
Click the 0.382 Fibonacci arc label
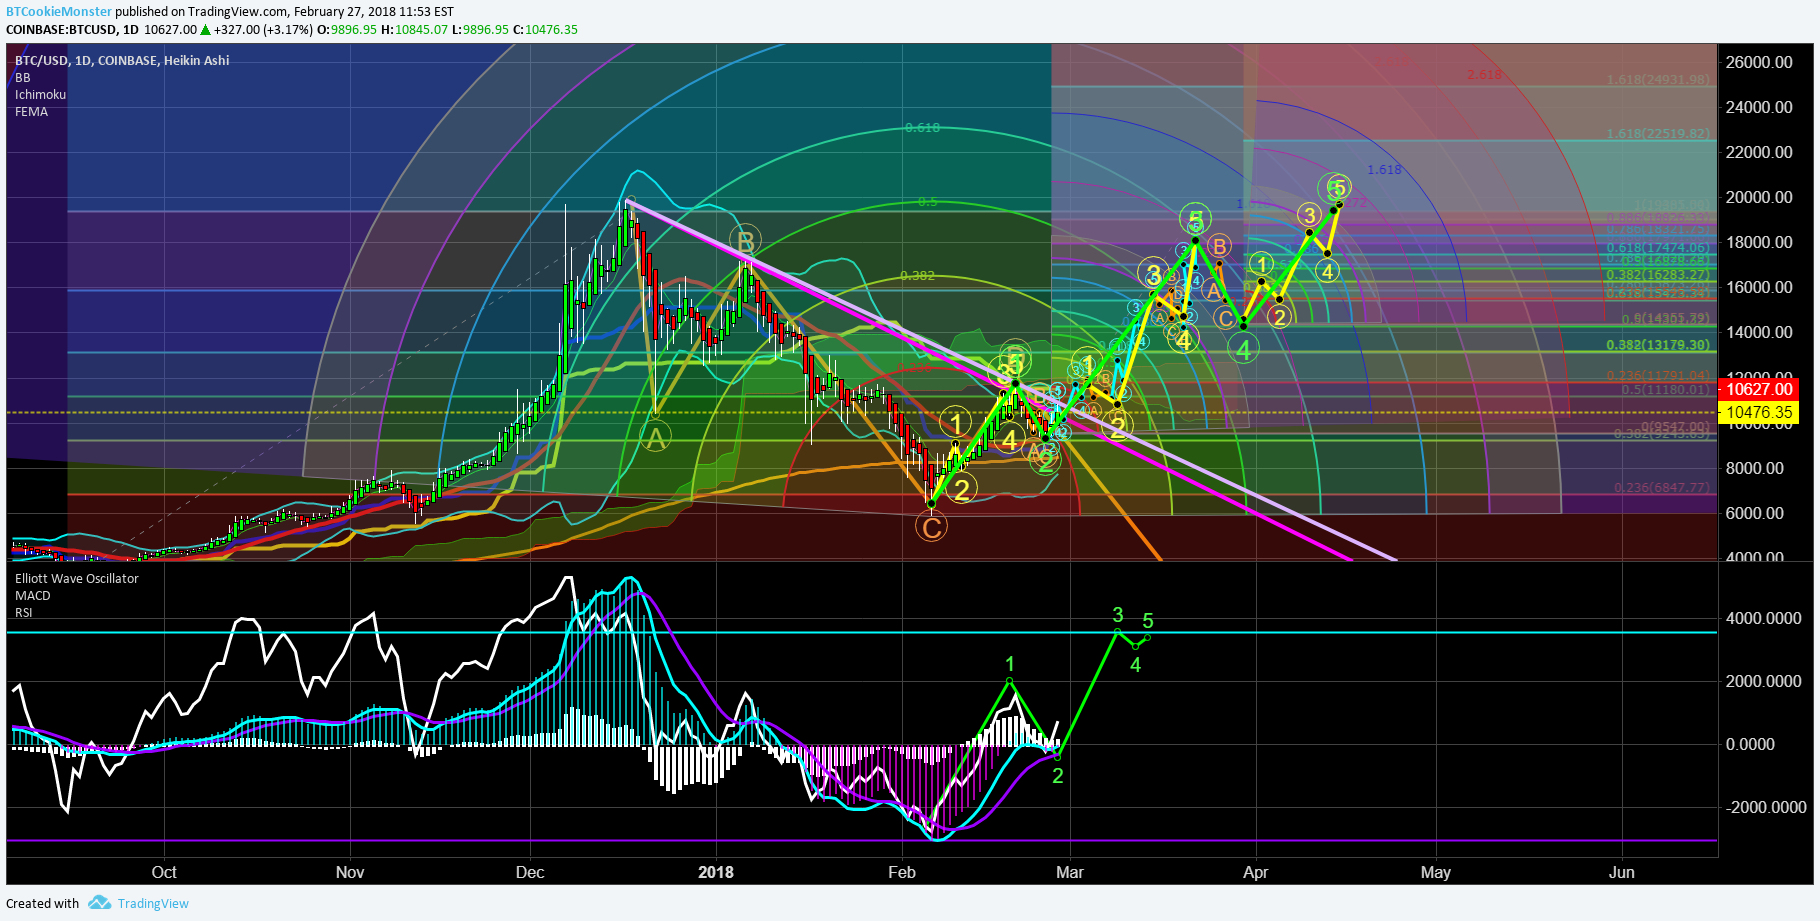point(917,275)
